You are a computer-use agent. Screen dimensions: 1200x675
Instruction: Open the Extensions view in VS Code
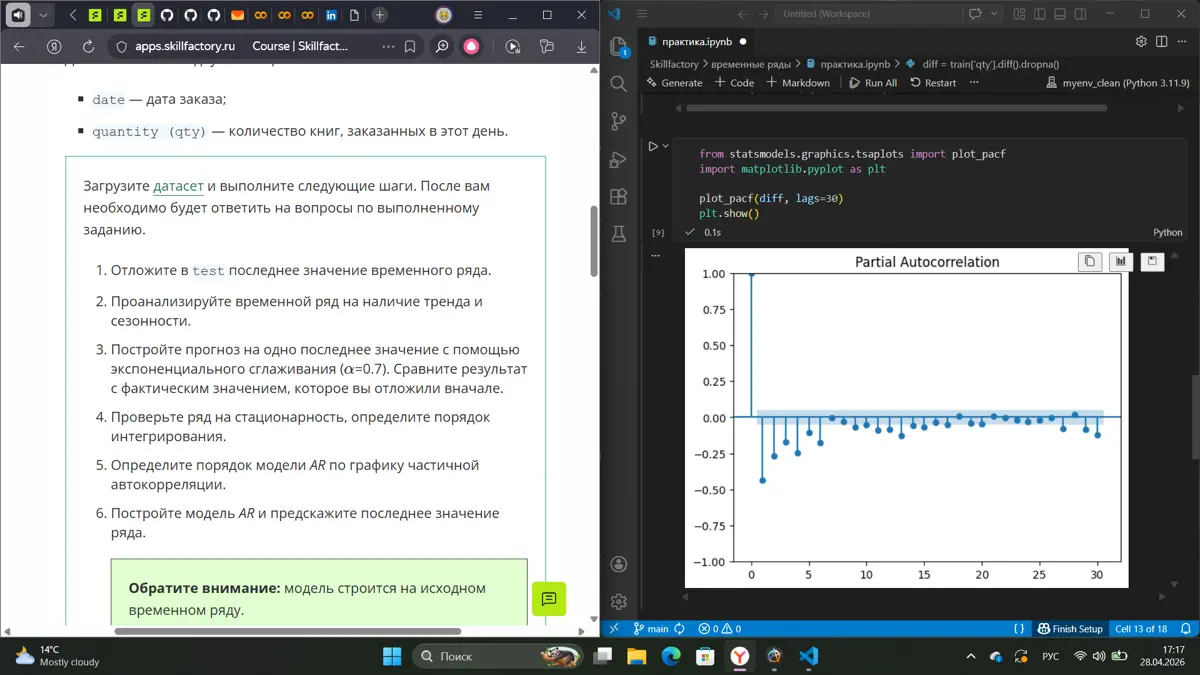(619, 197)
